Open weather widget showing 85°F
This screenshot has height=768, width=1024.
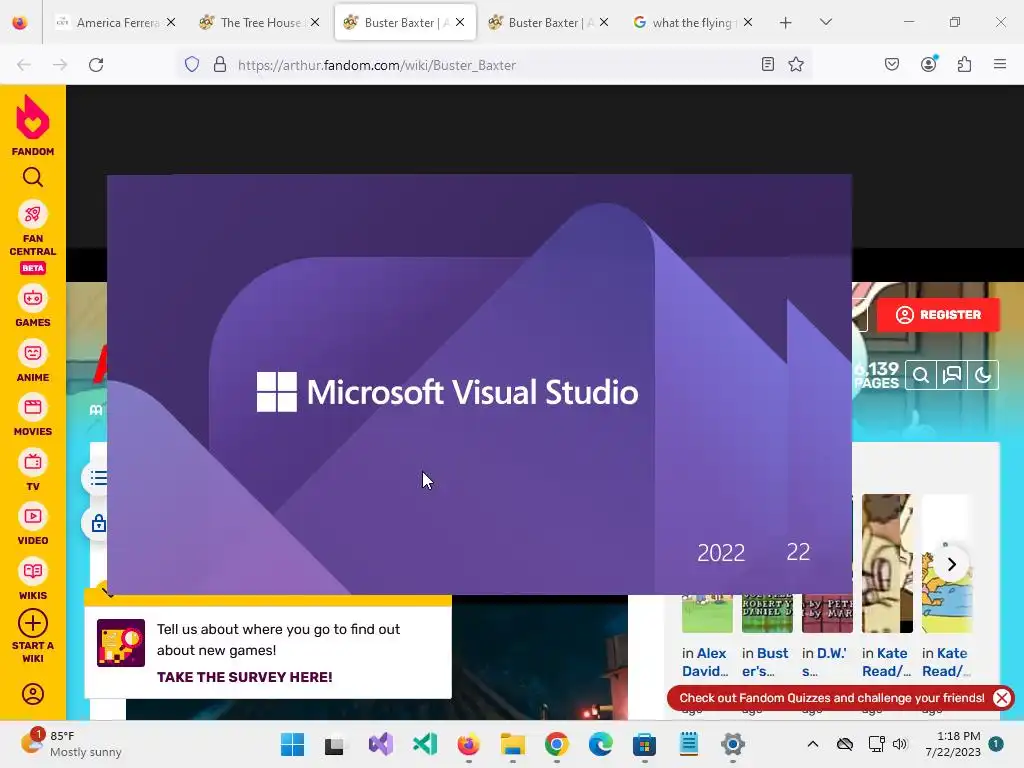[x=72, y=744]
